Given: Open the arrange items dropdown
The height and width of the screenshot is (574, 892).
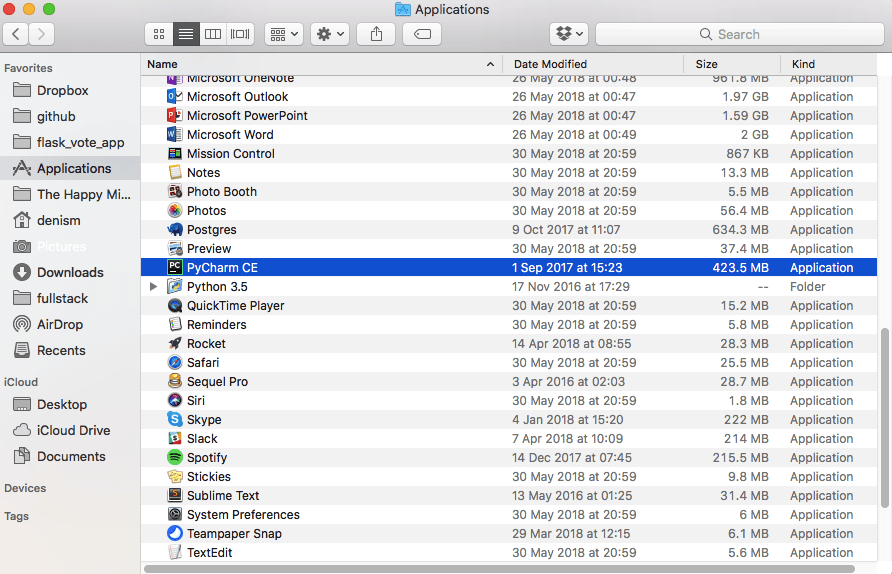Looking at the screenshot, I should coord(284,34).
